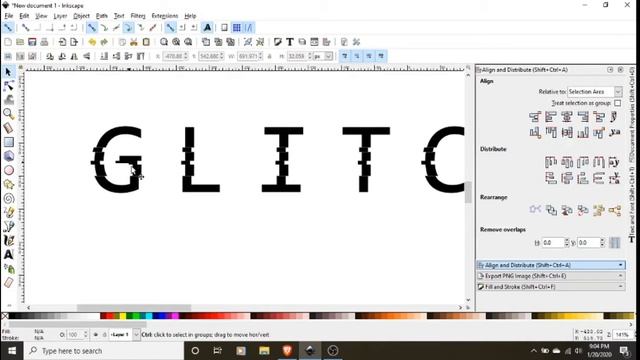Select the Pencil freehand tool
Screen dimensions: 640x360
click(8, 212)
